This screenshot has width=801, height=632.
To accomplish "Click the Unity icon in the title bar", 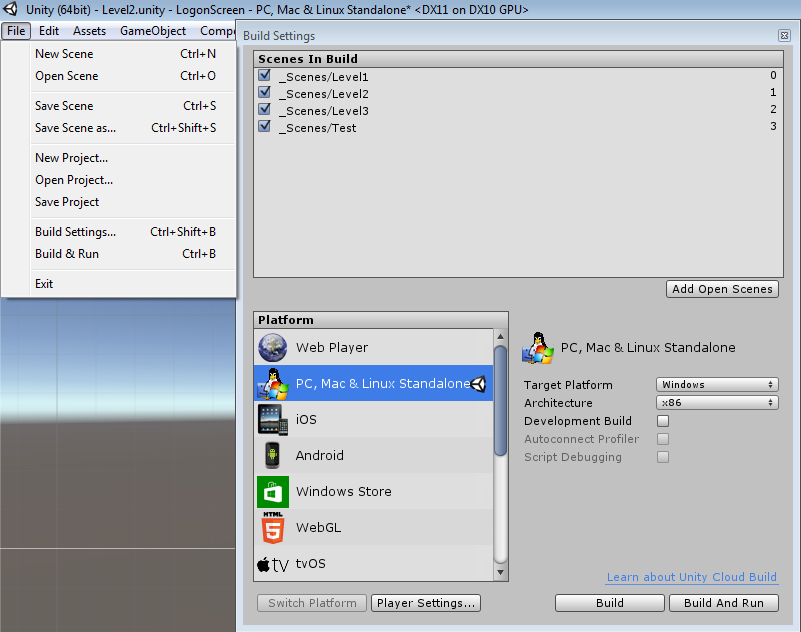I will click(10, 9).
